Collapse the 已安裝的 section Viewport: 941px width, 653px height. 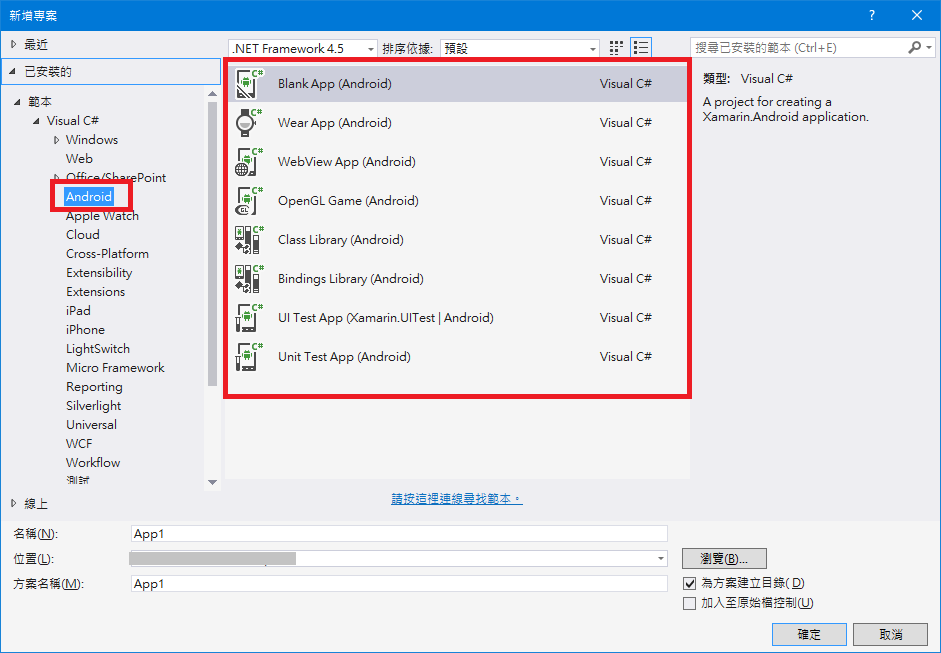13,72
